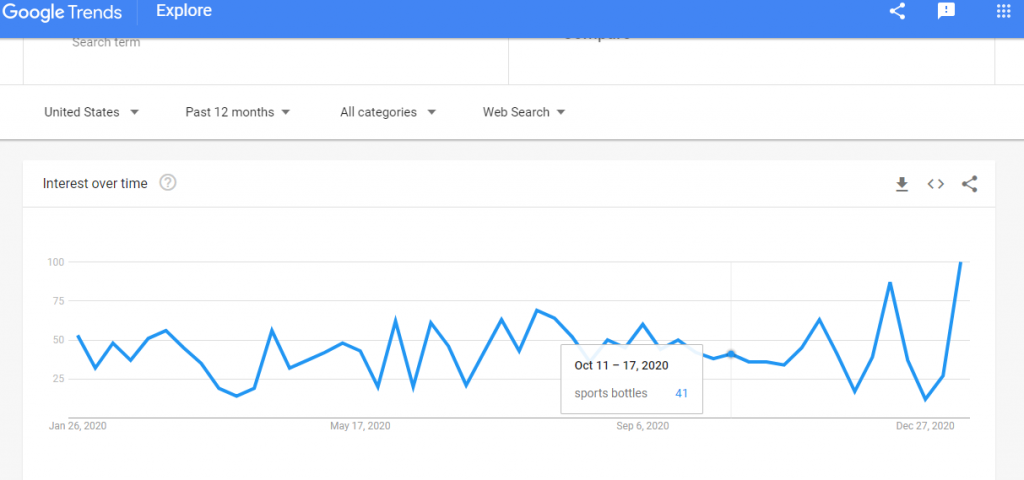Click the help icon beside Interest over time
The height and width of the screenshot is (480, 1024).
pyautogui.click(x=168, y=183)
